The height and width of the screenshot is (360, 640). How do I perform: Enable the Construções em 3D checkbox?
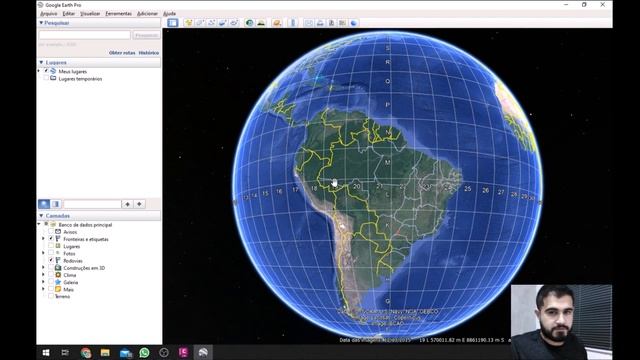click(x=51, y=268)
